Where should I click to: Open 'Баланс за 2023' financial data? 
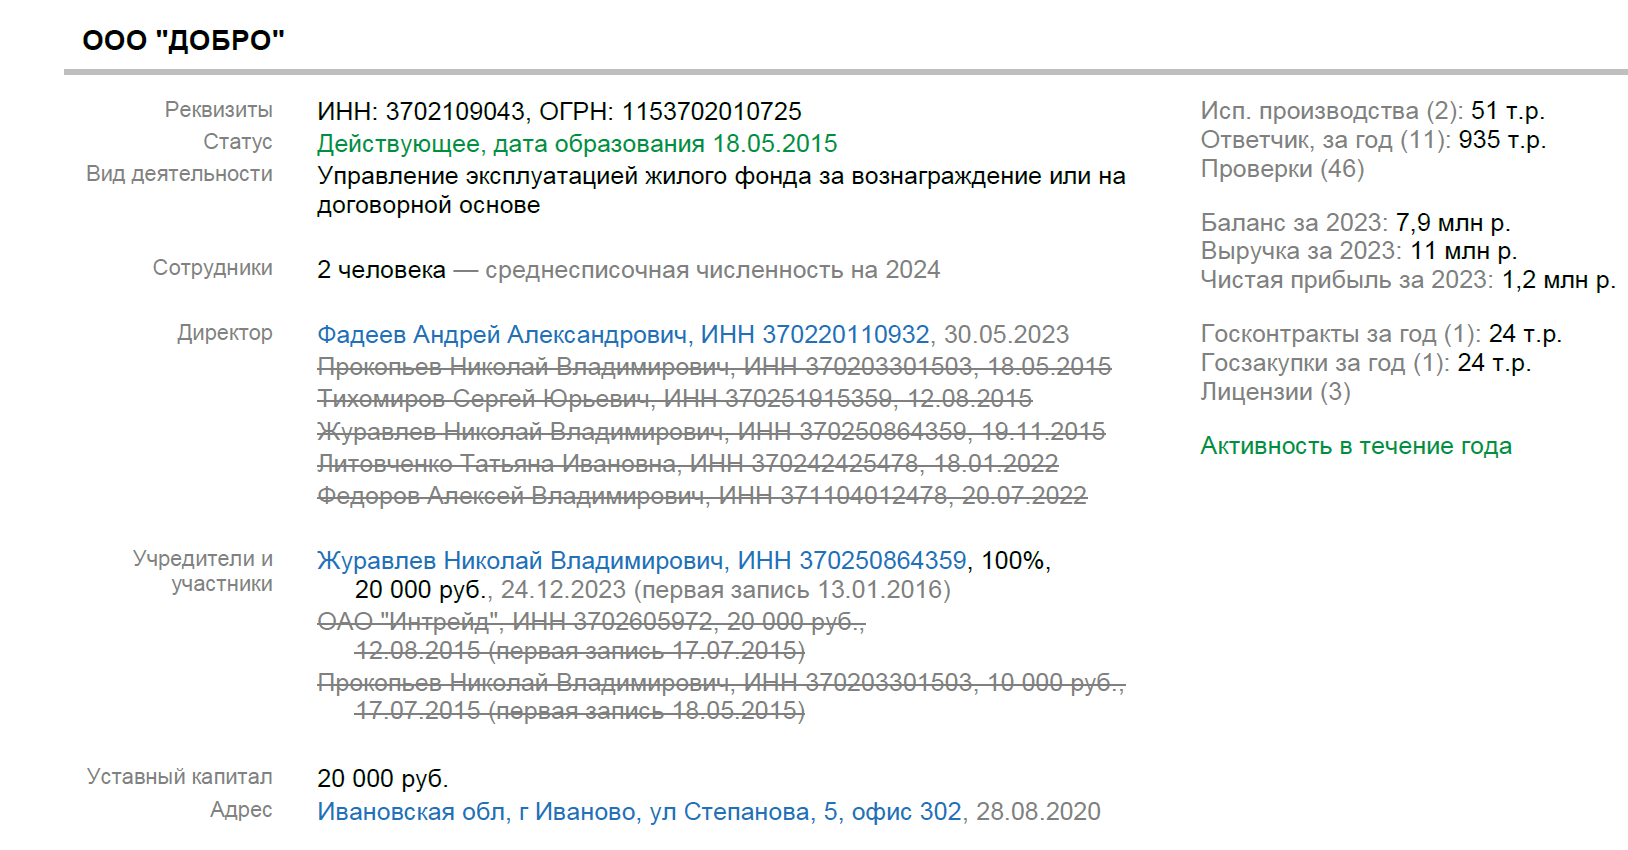pyautogui.click(x=1294, y=223)
